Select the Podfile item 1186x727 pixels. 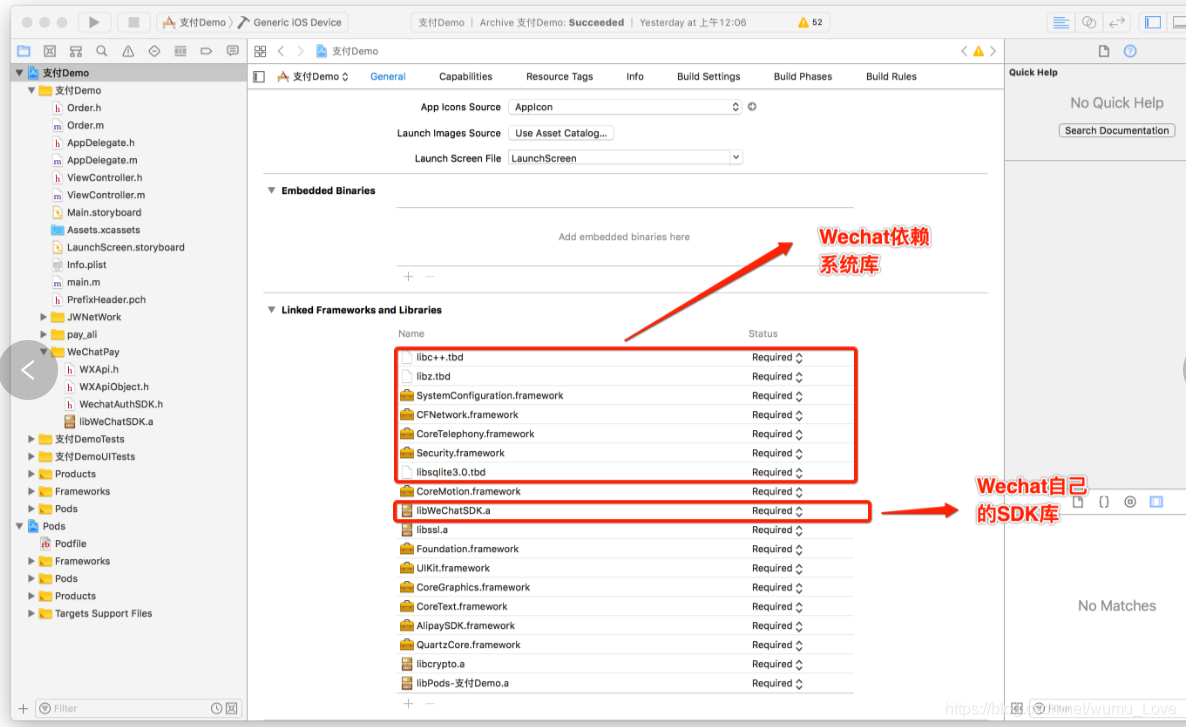pos(70,544)
